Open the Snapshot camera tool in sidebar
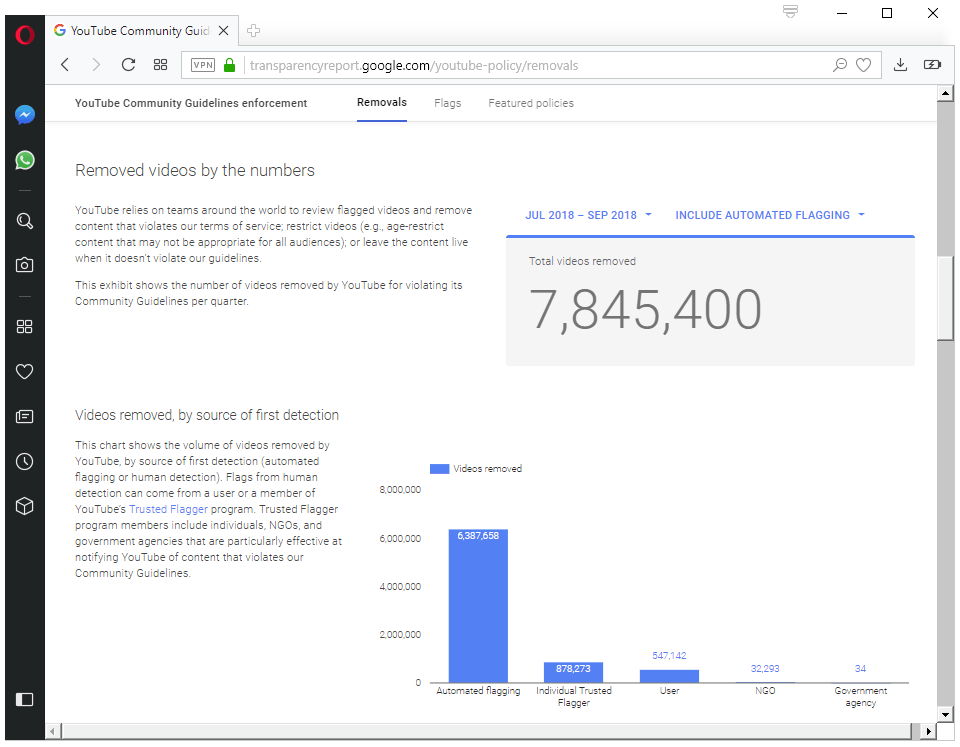 pos(24,265)
